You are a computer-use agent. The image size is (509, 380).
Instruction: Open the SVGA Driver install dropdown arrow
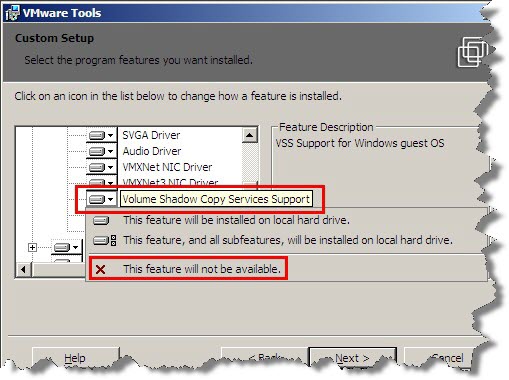pos(111,135)
